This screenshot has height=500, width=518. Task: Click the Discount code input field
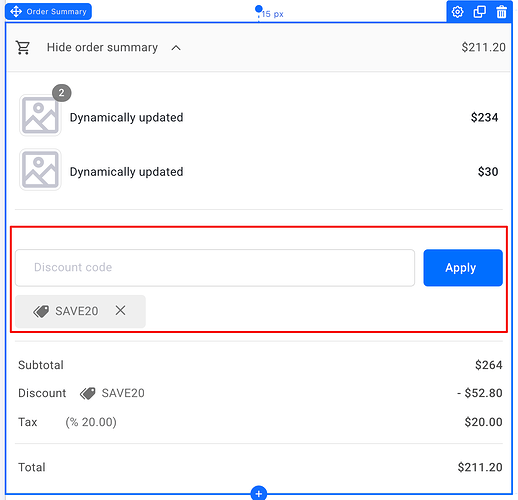point(215,268)
